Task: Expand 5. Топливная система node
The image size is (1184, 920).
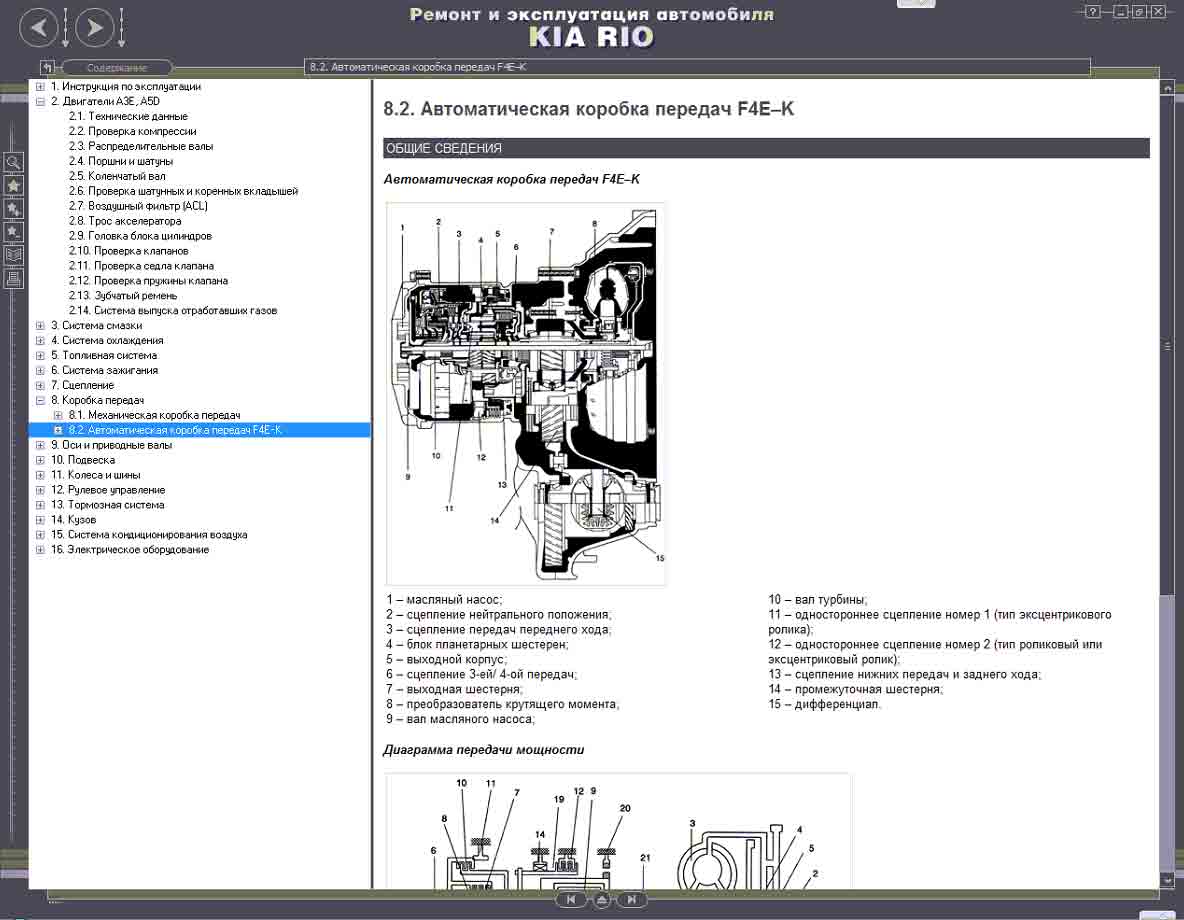Action: click(40, 356)
